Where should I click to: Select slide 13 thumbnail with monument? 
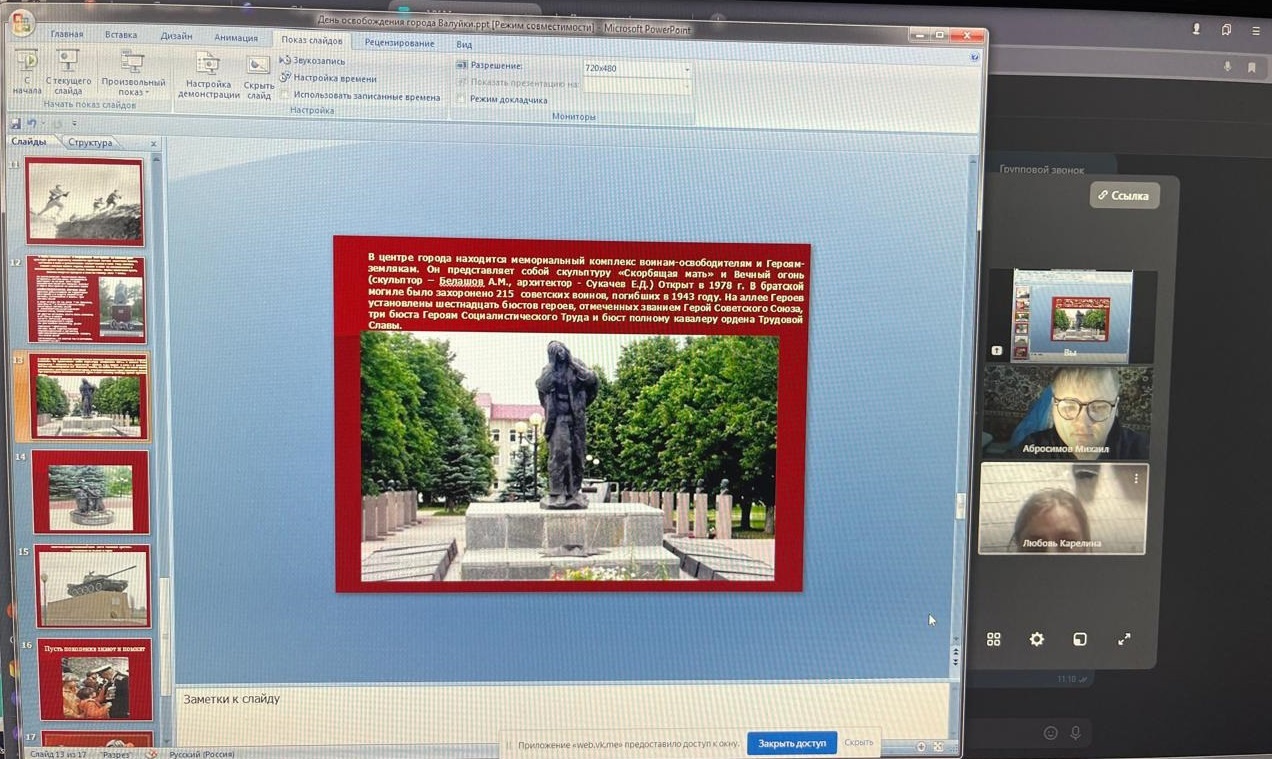point(89,396)
